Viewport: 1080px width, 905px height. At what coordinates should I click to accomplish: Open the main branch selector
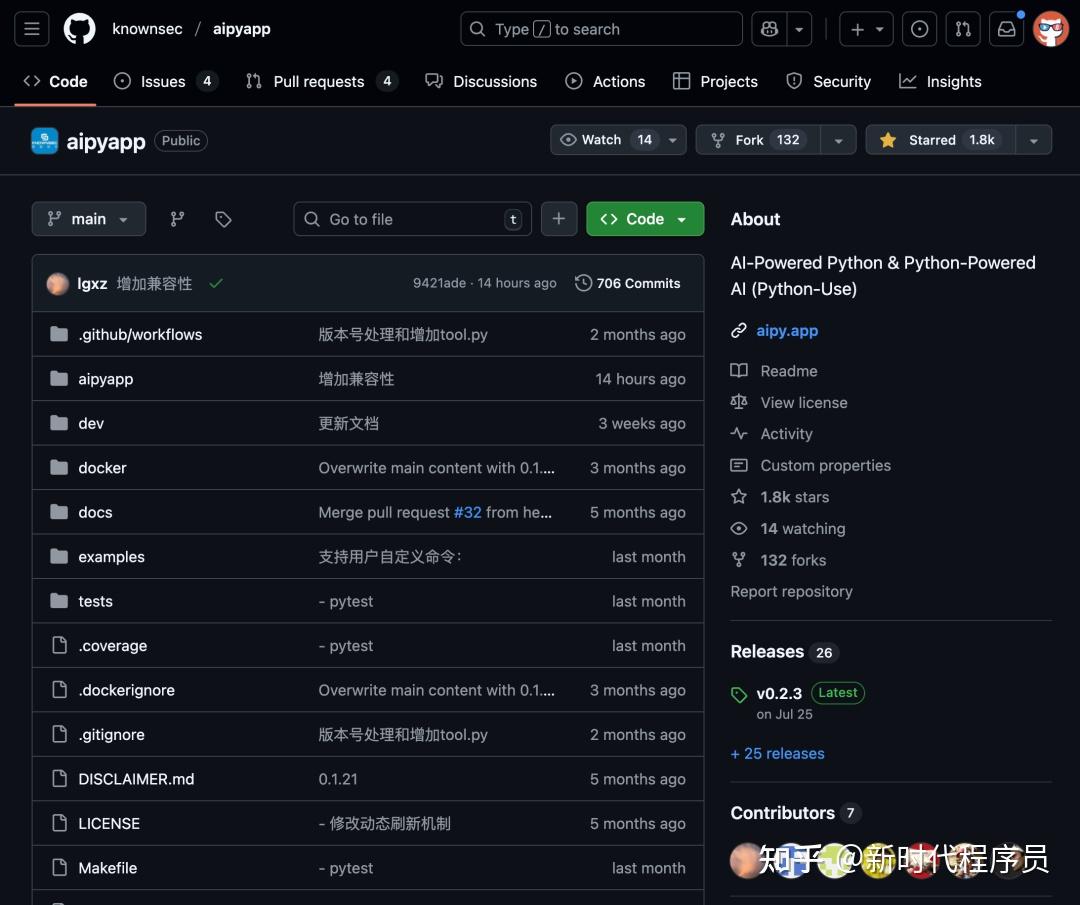pyautogui.click(x=89, y=219)
